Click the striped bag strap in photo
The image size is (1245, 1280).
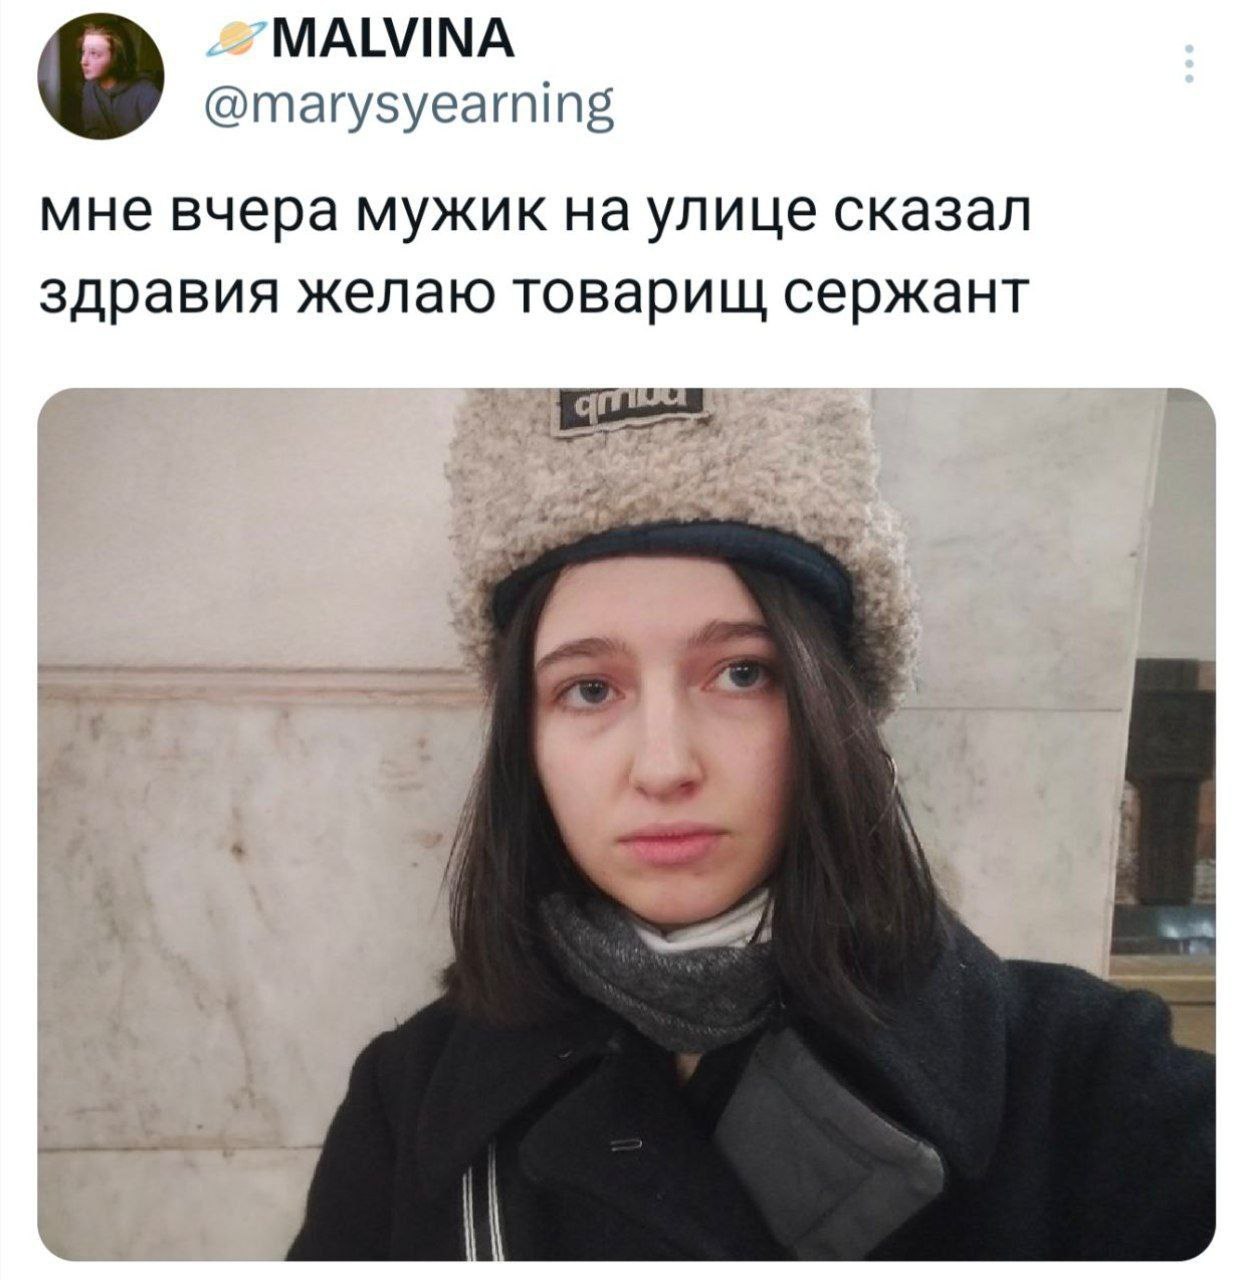pyautogui.click(x=483, y=1202)
